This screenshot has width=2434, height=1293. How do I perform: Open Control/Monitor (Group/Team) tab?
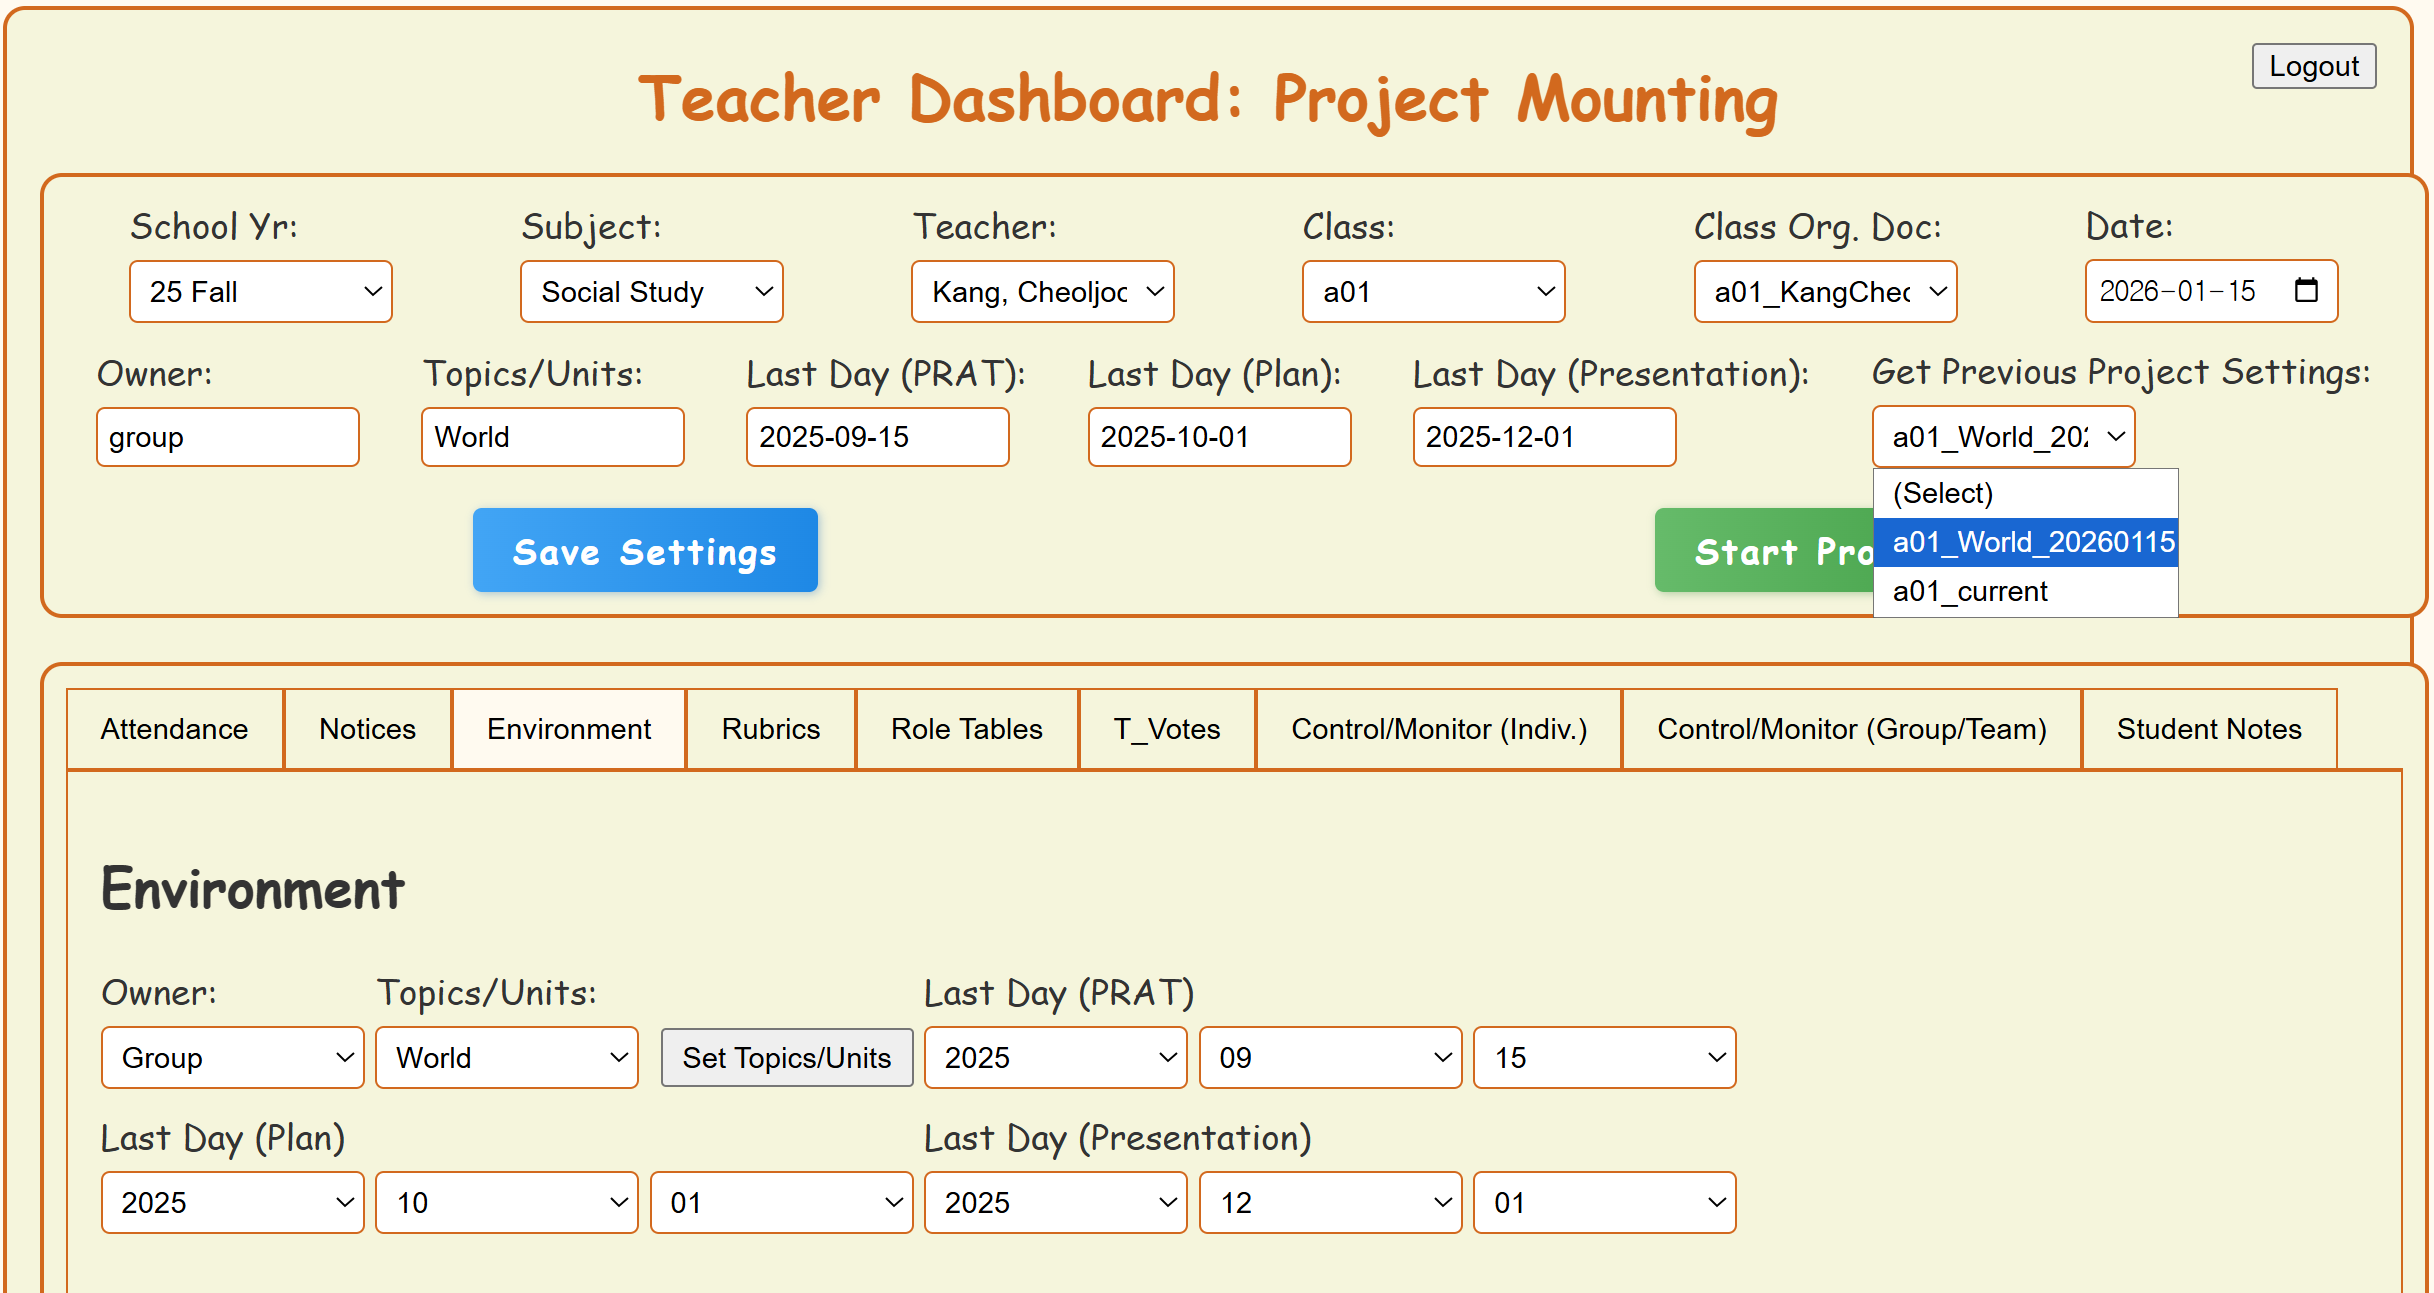(1851, 729)
